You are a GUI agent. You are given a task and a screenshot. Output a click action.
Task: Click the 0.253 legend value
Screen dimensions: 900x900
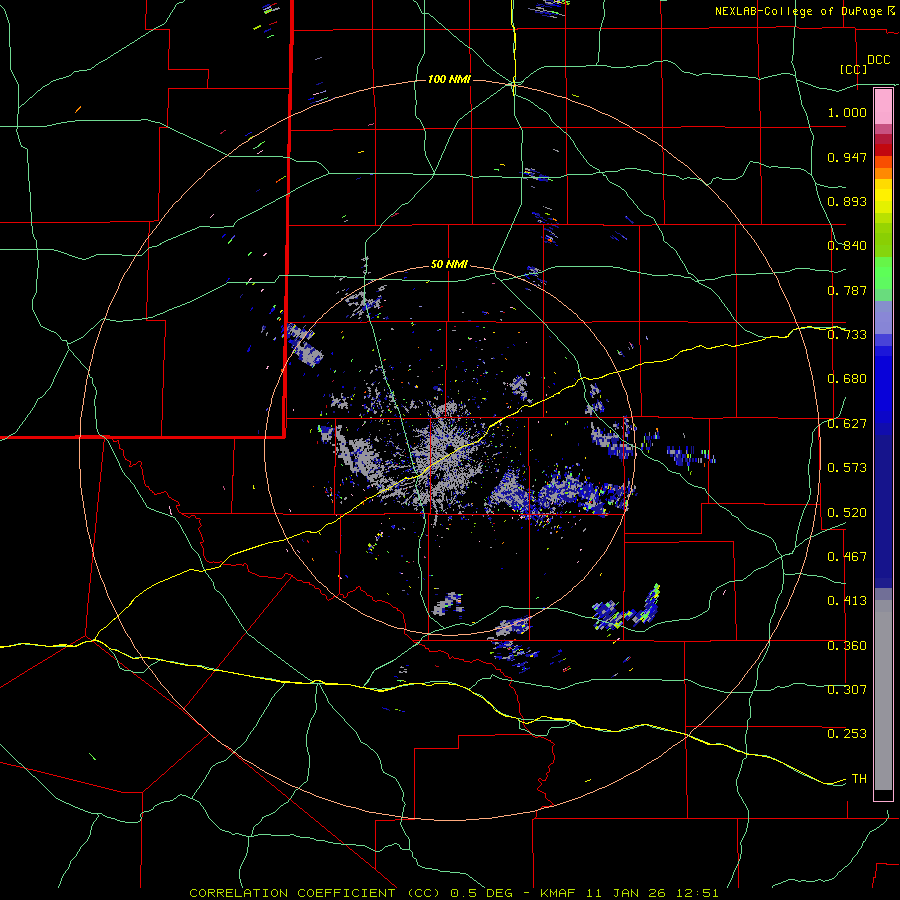click(x=847, y=734)
